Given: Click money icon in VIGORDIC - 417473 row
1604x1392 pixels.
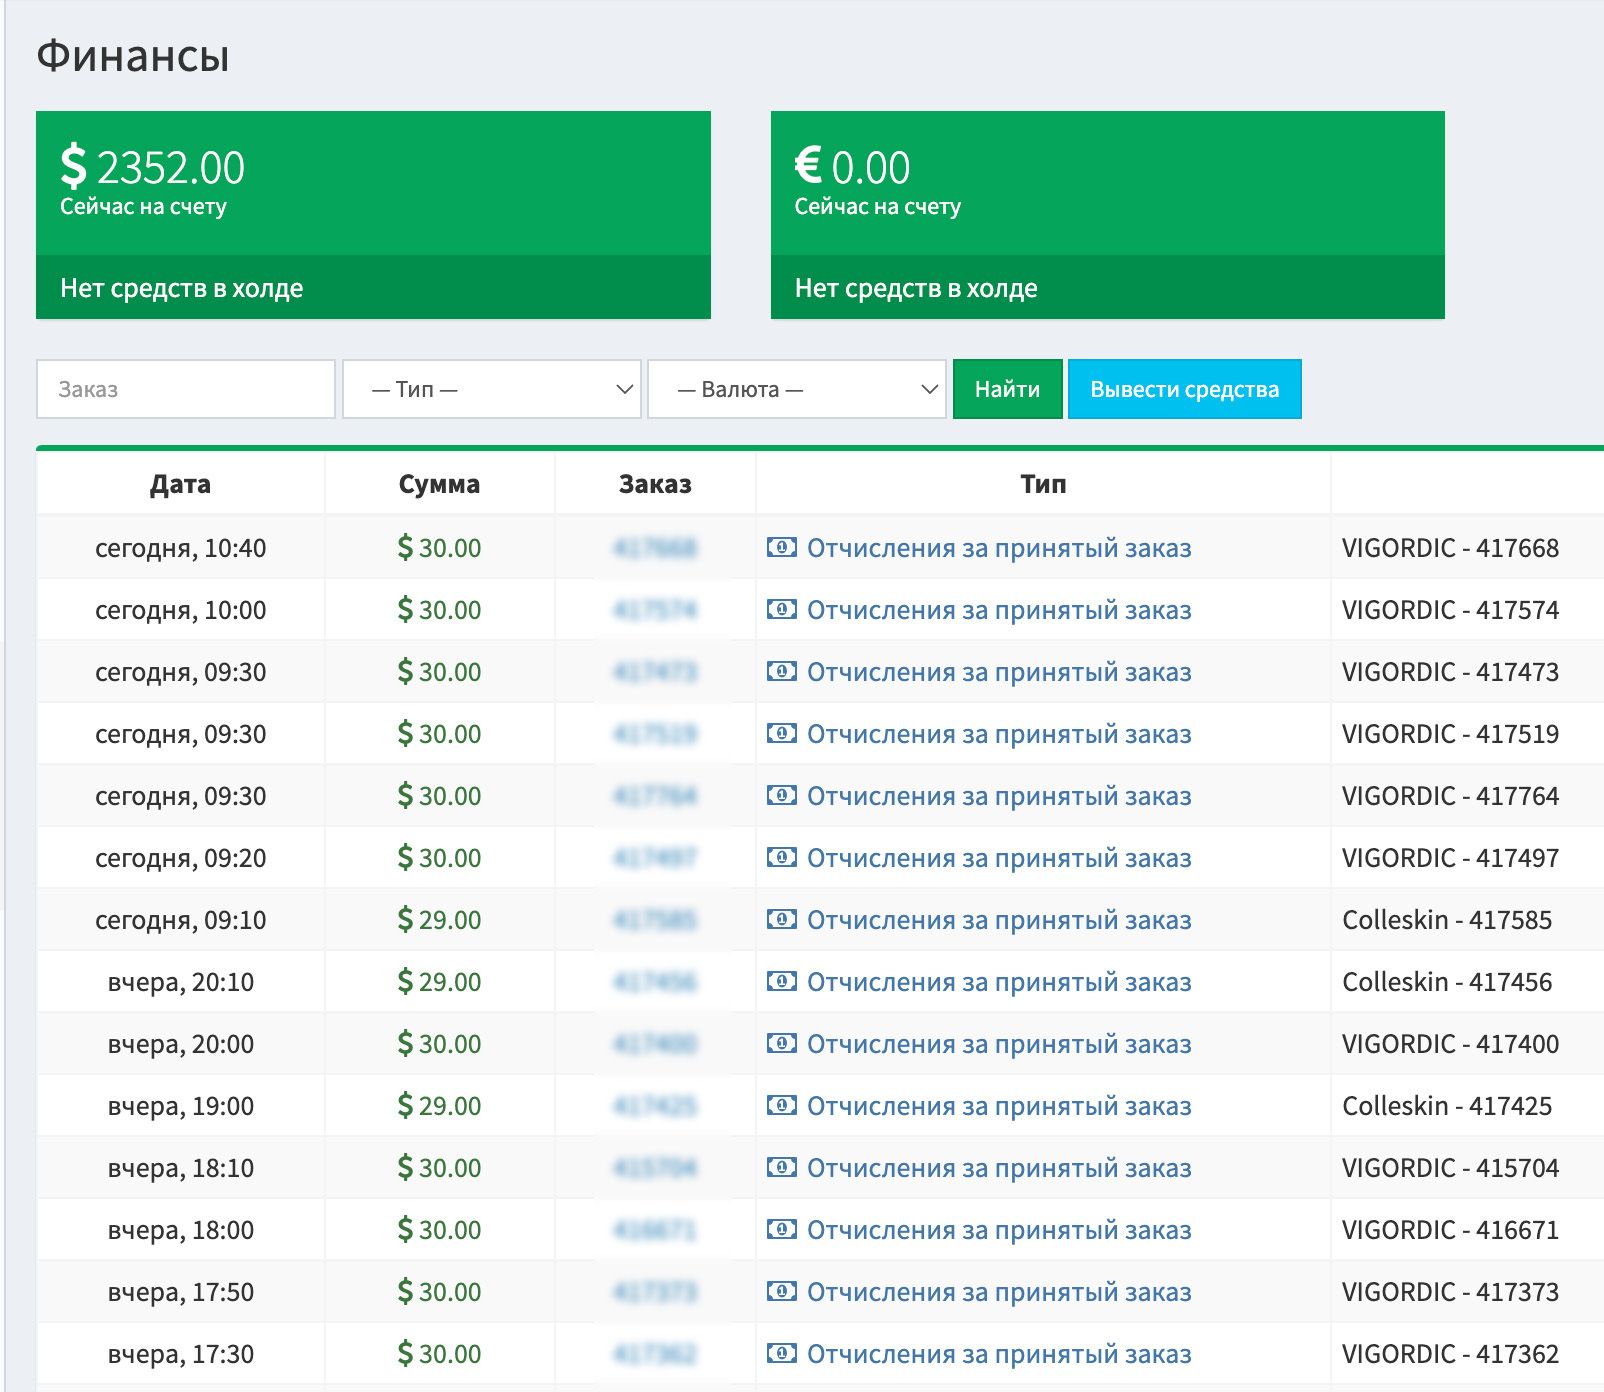Looking at the screenshot, I should tap(781, 671).
